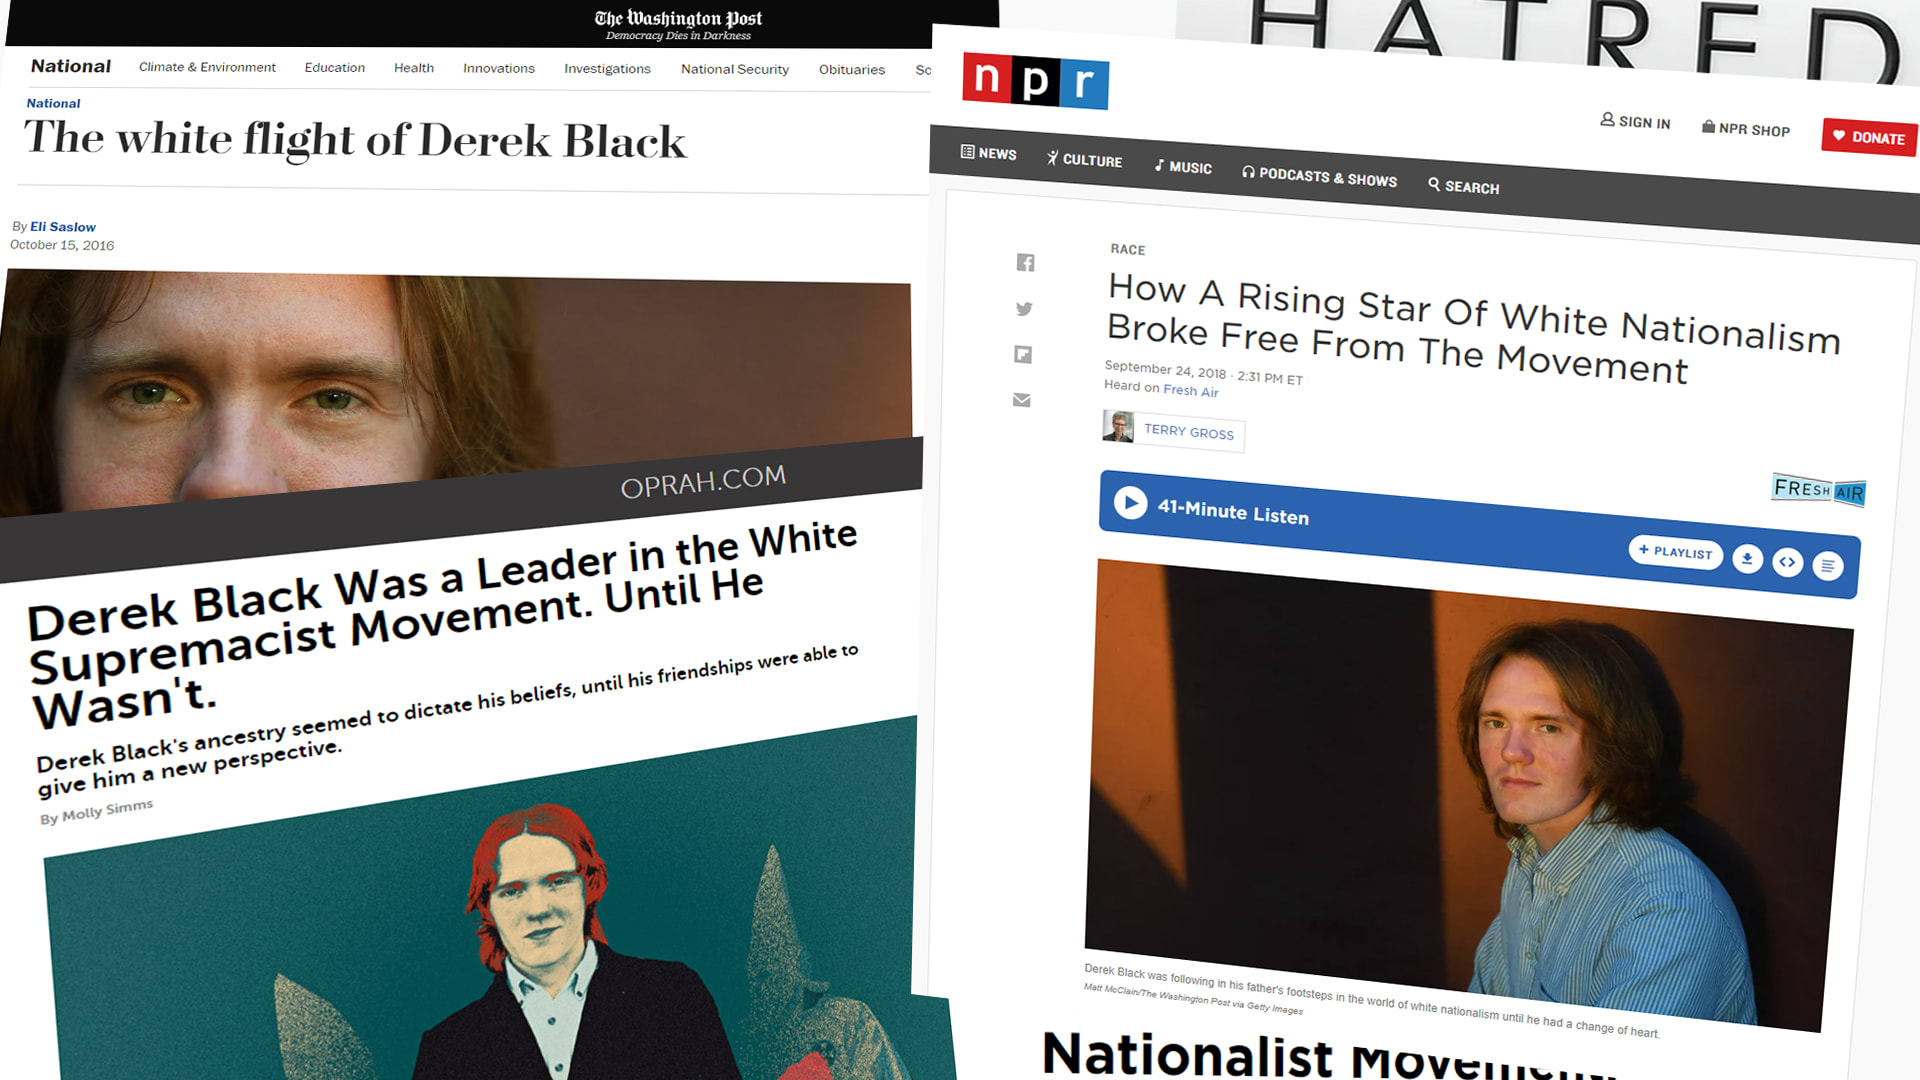The image size is (1920, 1080).
Task: Open the NPR News menu
Action: [988, 153]
